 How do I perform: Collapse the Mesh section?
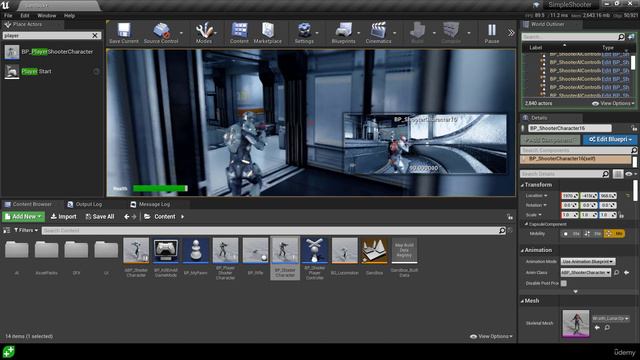coord(522,301)
